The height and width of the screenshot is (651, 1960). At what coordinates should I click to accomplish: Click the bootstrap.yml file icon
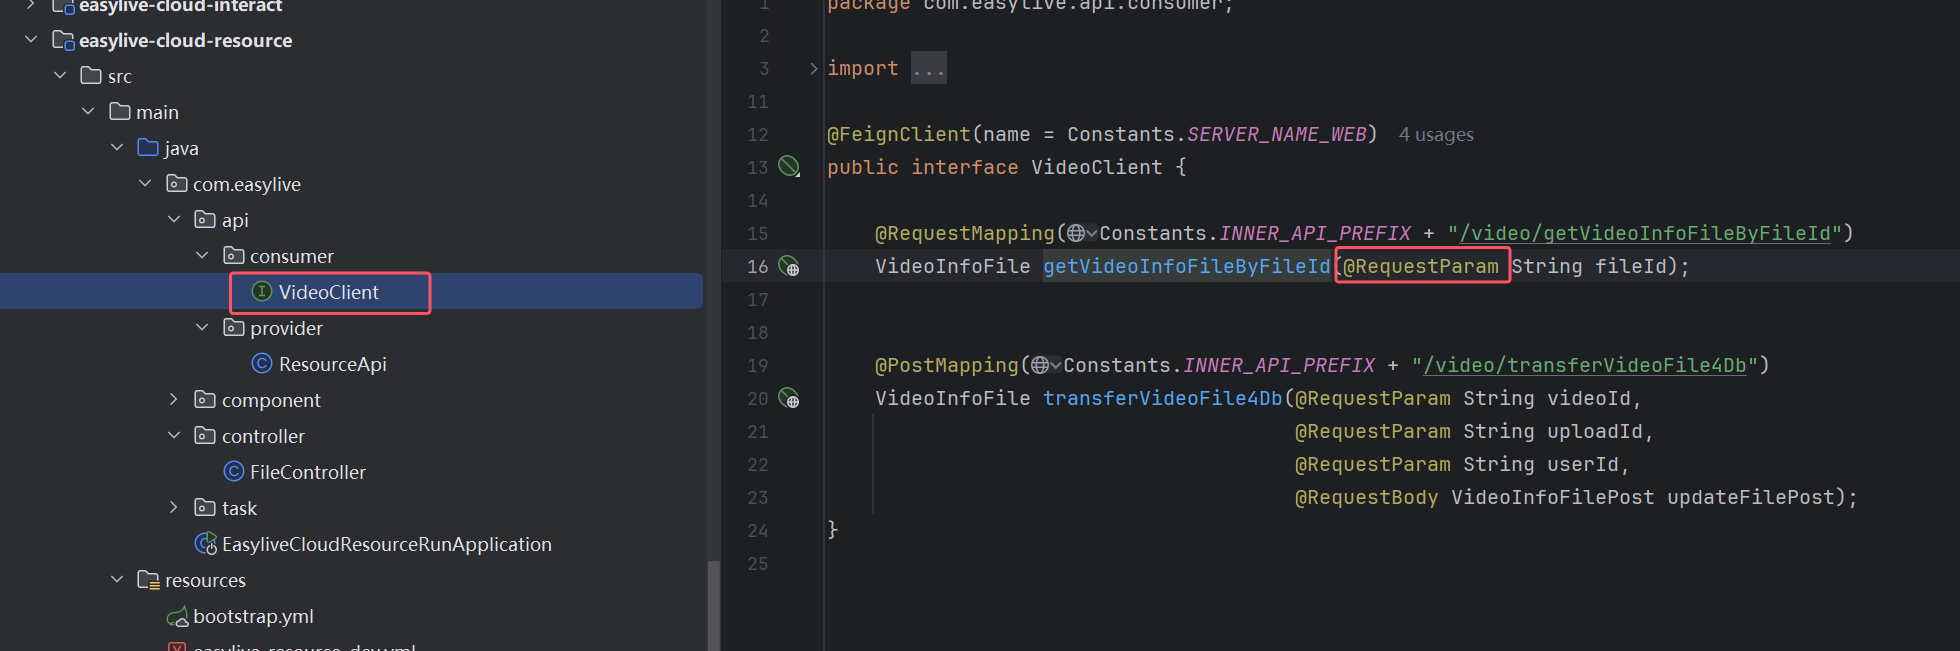pos(177,617)
